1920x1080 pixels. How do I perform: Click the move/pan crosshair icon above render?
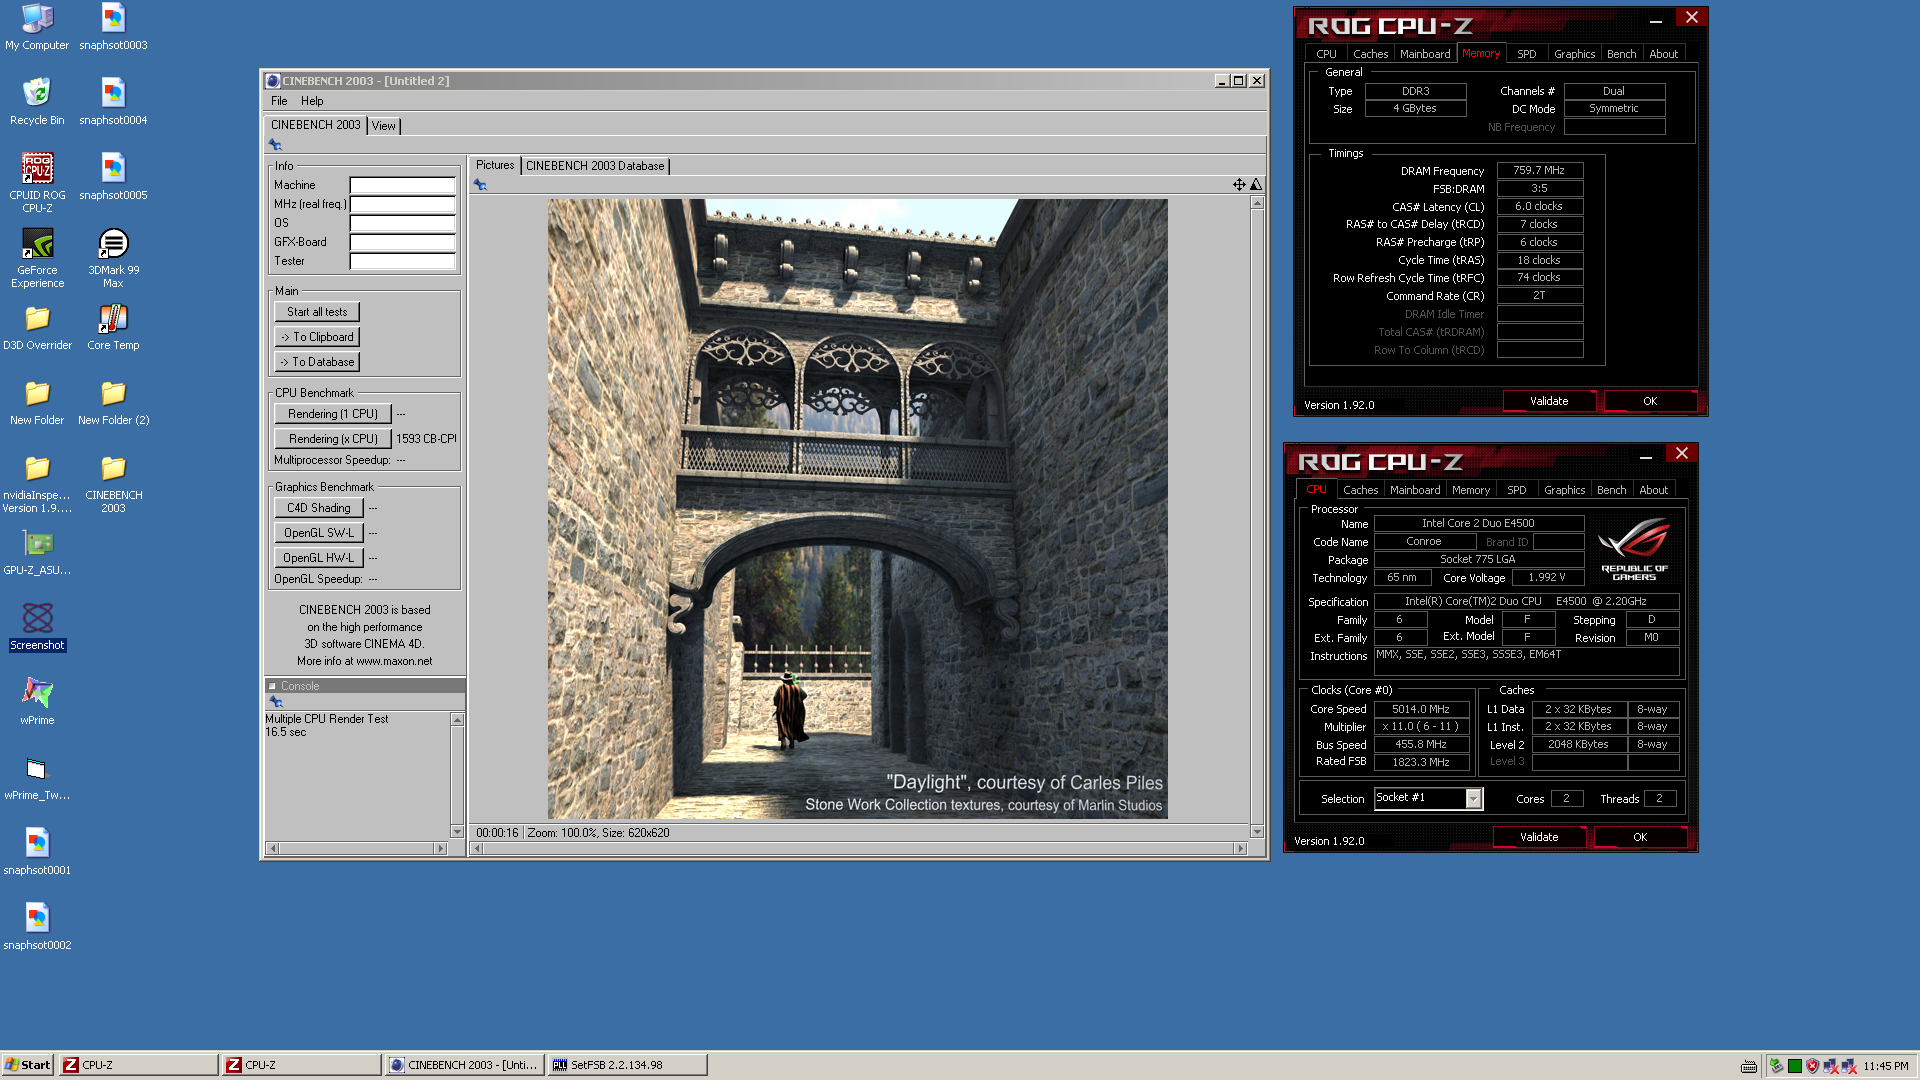coord(1239,184)
